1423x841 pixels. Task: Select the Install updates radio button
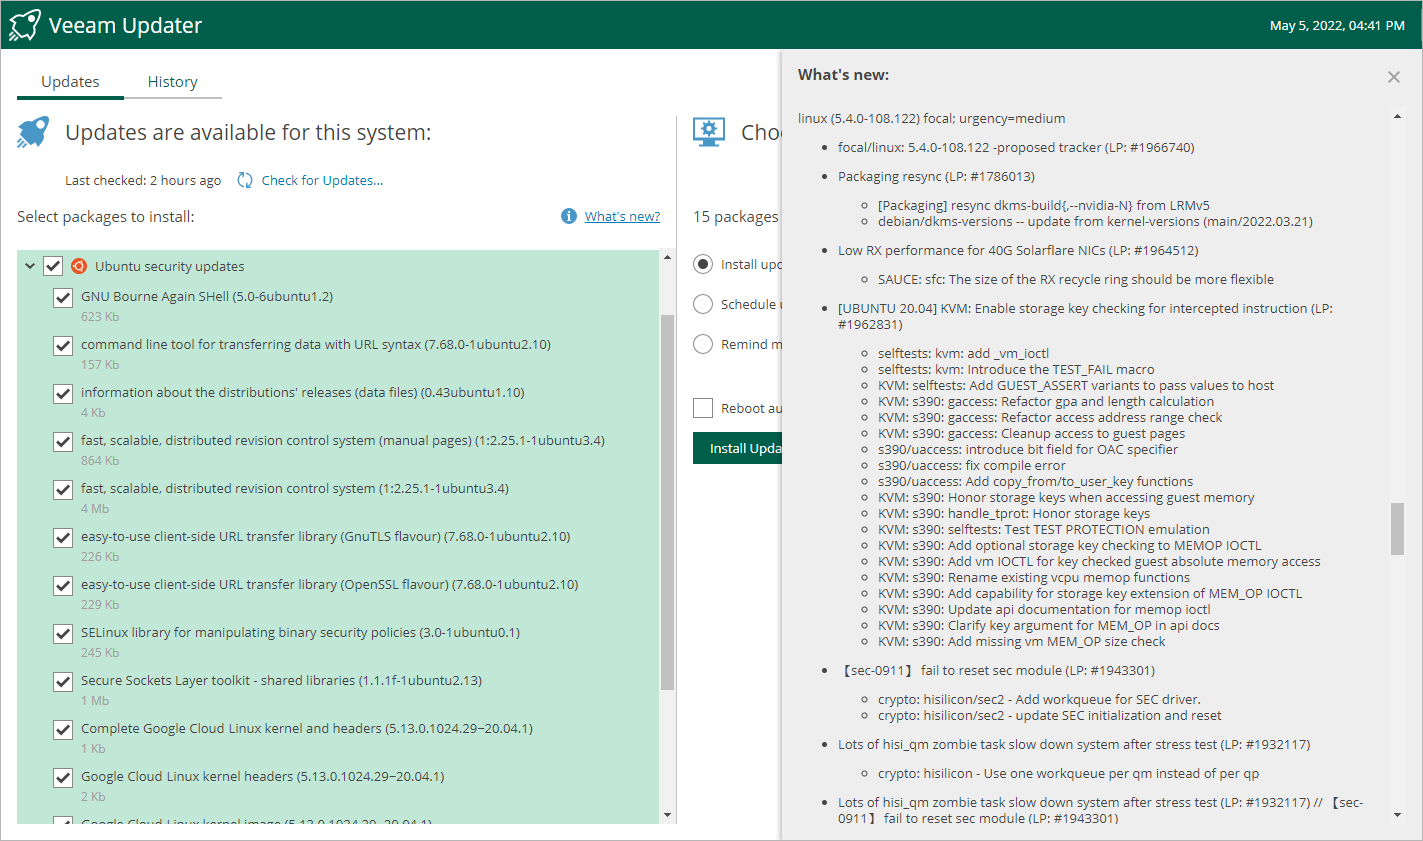point(703,264)
